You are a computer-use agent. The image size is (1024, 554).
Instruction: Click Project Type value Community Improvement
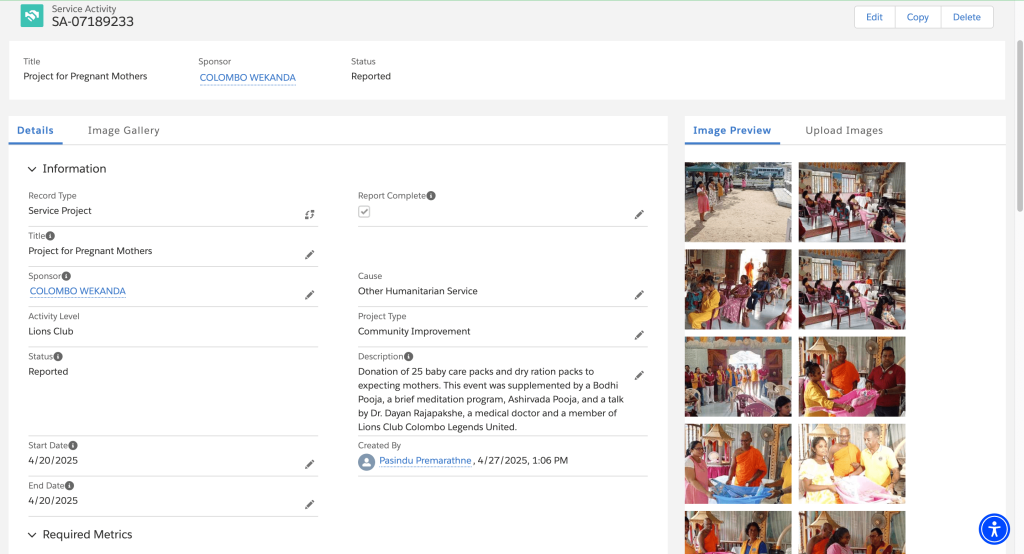(414, 331)
